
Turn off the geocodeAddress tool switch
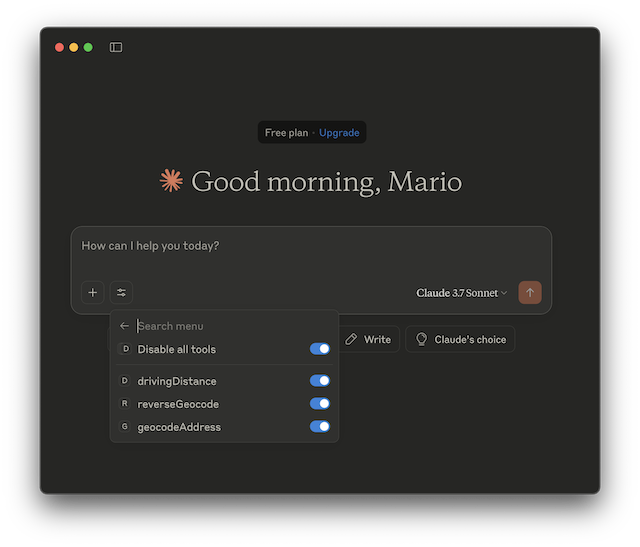click(x=320, y=426)
